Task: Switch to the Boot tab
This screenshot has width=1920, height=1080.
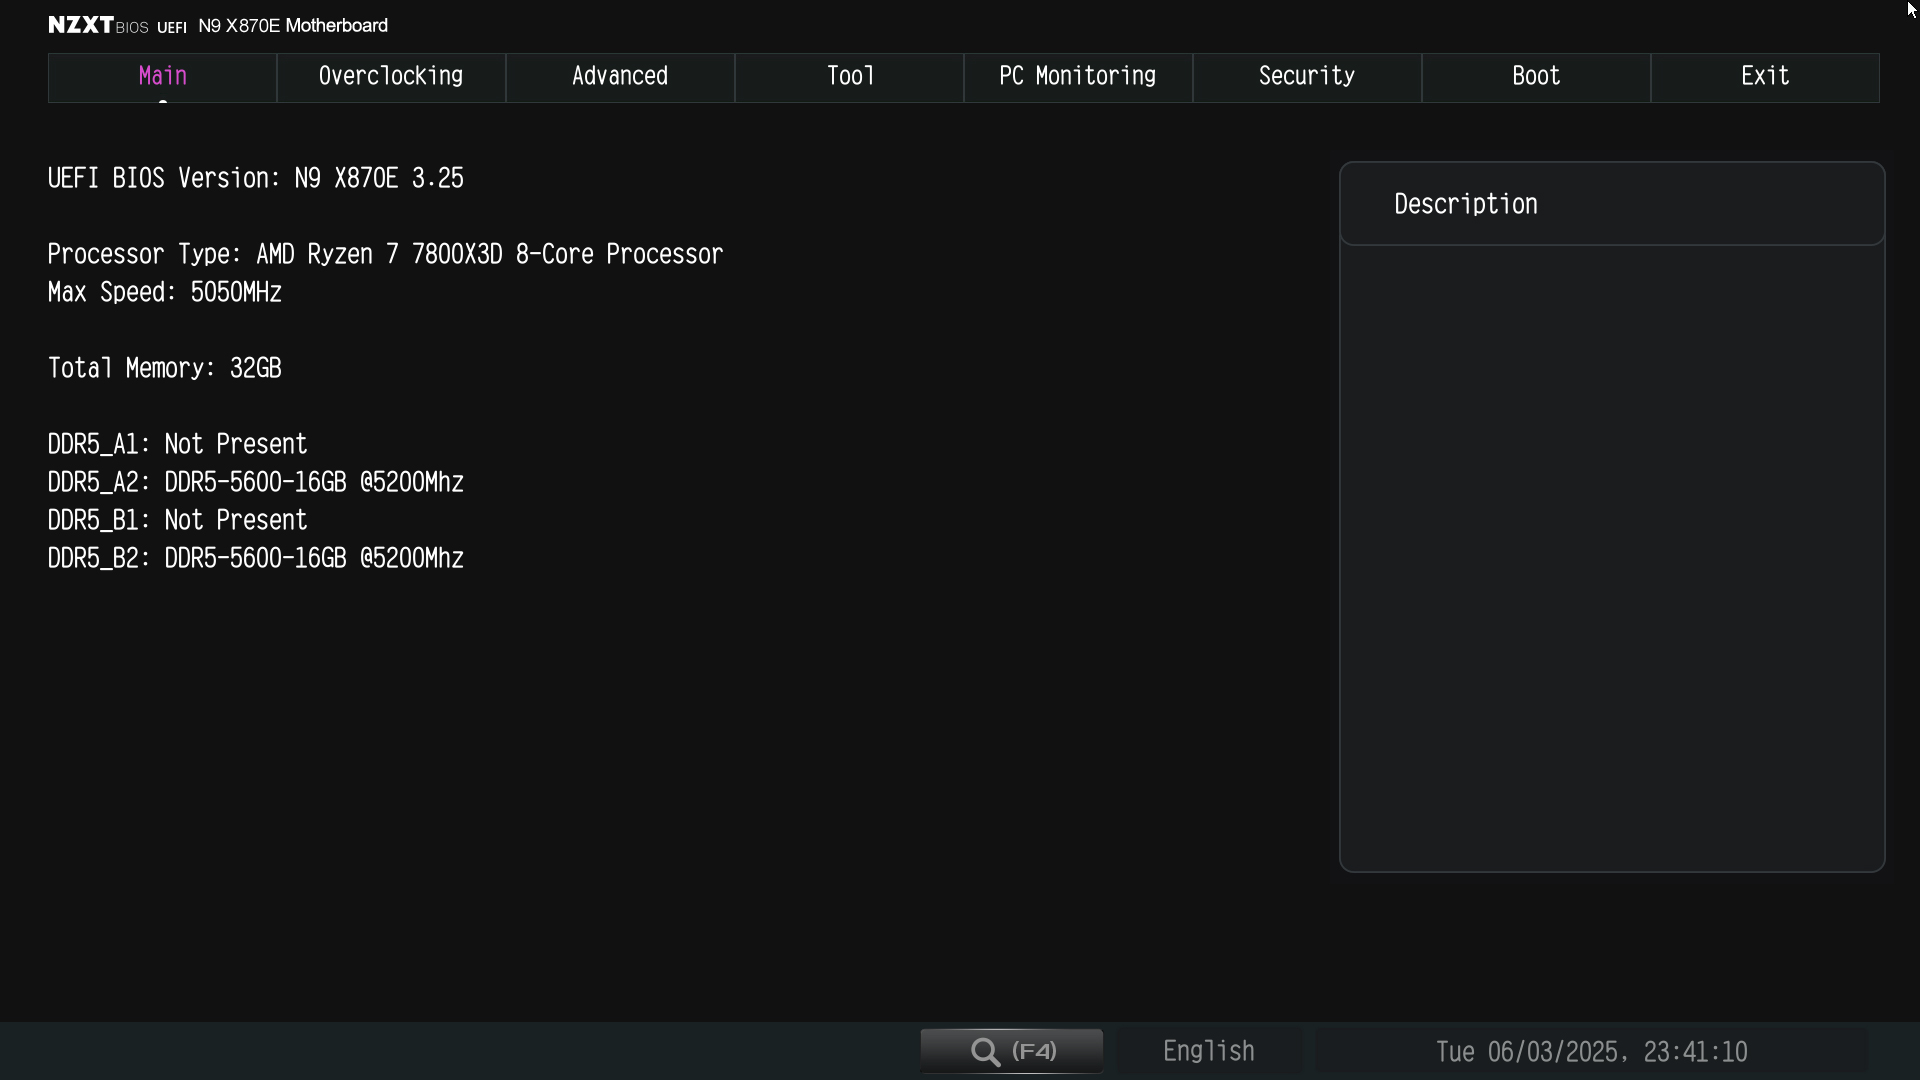Action: pyautogui.click(x=1536, y=77)
